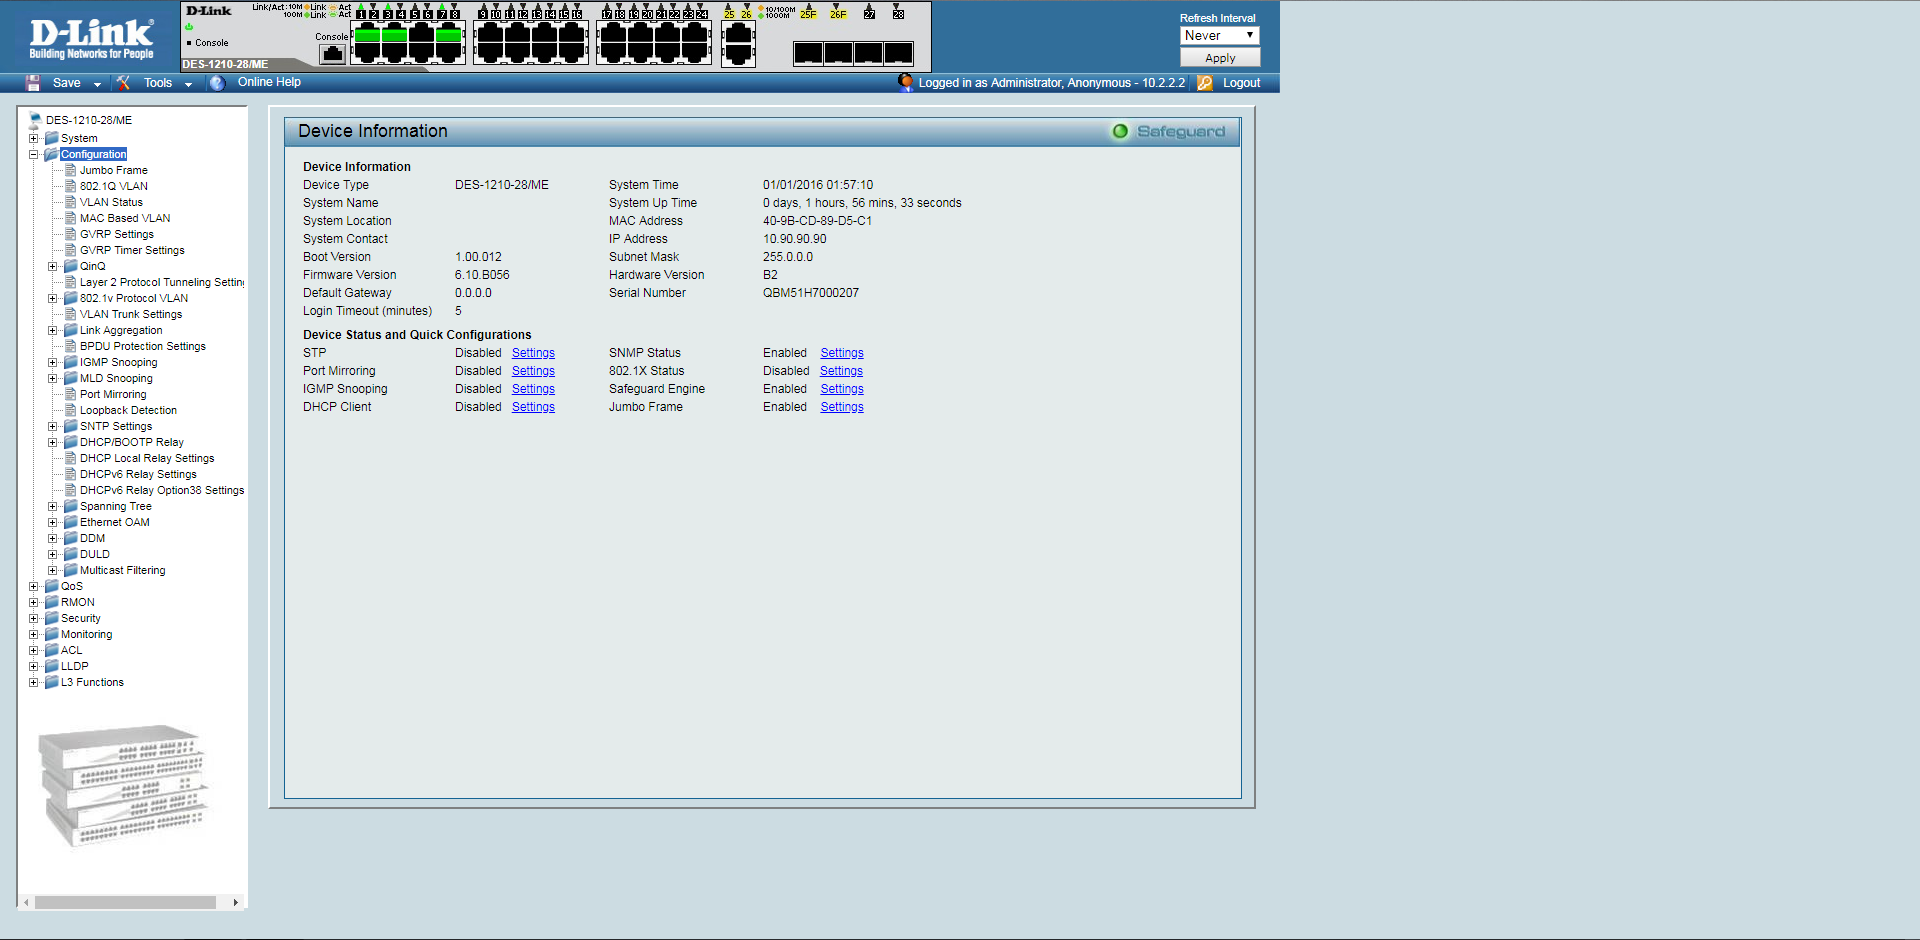Image resolution: width=1920 pixels, height=940 pixels.
Task: Open the Save menu
Action: tap(67, 83)
